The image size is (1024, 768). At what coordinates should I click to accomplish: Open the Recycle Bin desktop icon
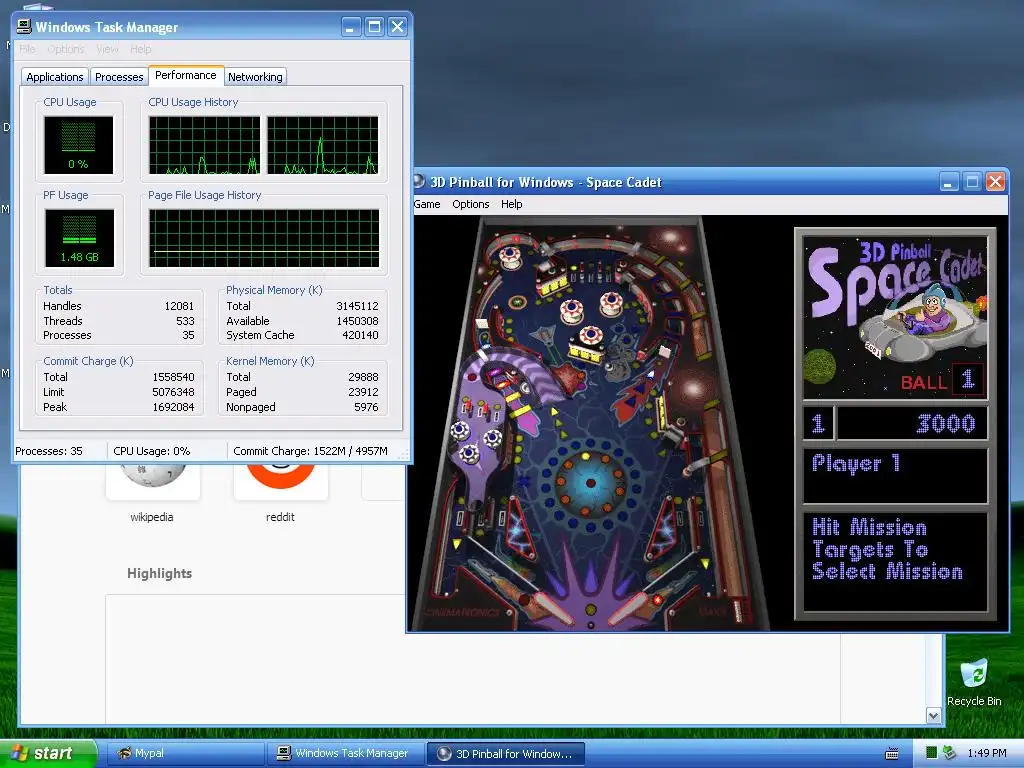974,682
